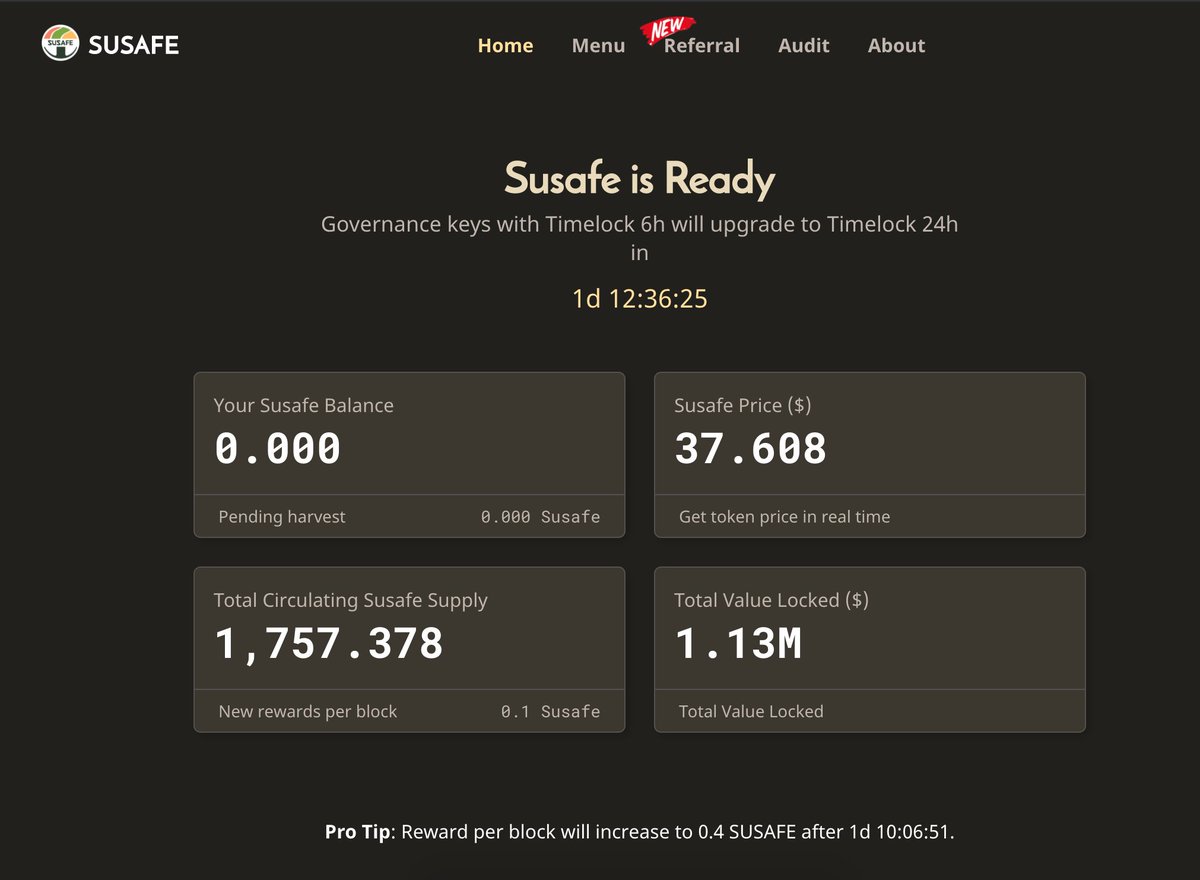1200x880 pixels.
Task: Open the Home navigation item
Action: (x=505, y=46)
